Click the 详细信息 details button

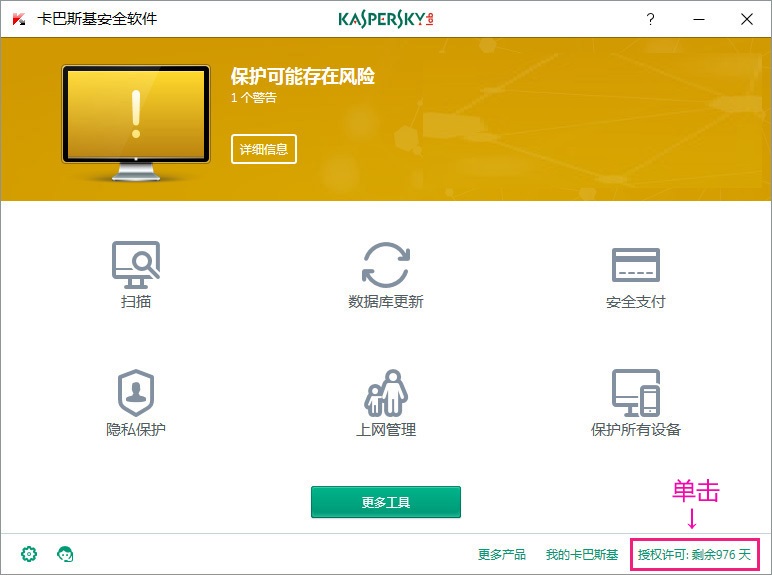[264, 149]
